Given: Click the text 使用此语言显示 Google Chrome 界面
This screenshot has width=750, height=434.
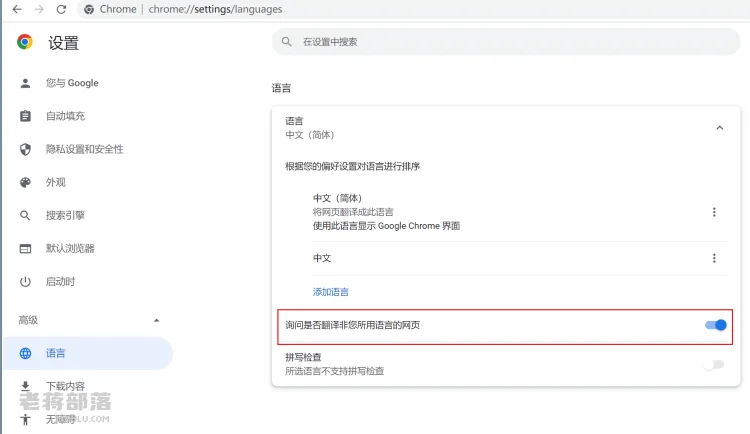Looking at the screenshot, I should tap(386, 226).
